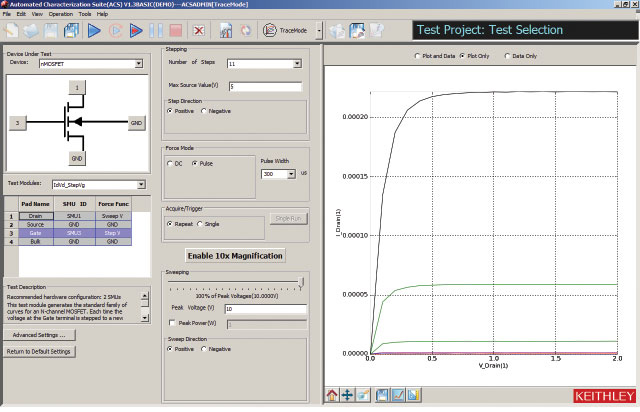Open the Test Modules dropdown
The image size is (640, 412).
141,185
